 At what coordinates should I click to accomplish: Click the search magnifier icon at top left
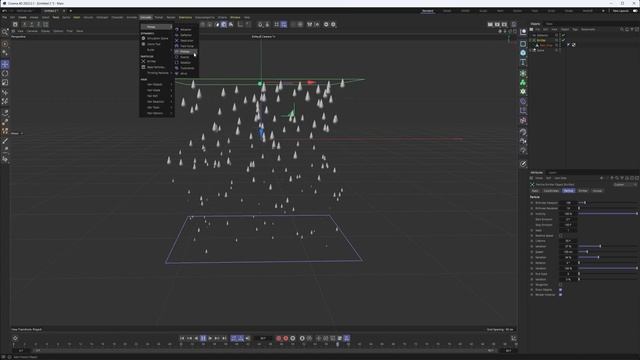5,32
